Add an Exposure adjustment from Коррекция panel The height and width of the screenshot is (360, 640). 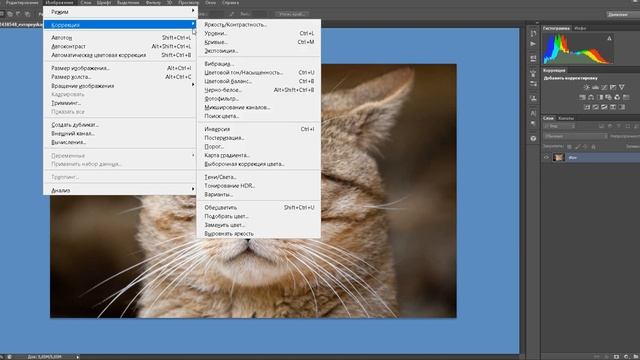613,87
